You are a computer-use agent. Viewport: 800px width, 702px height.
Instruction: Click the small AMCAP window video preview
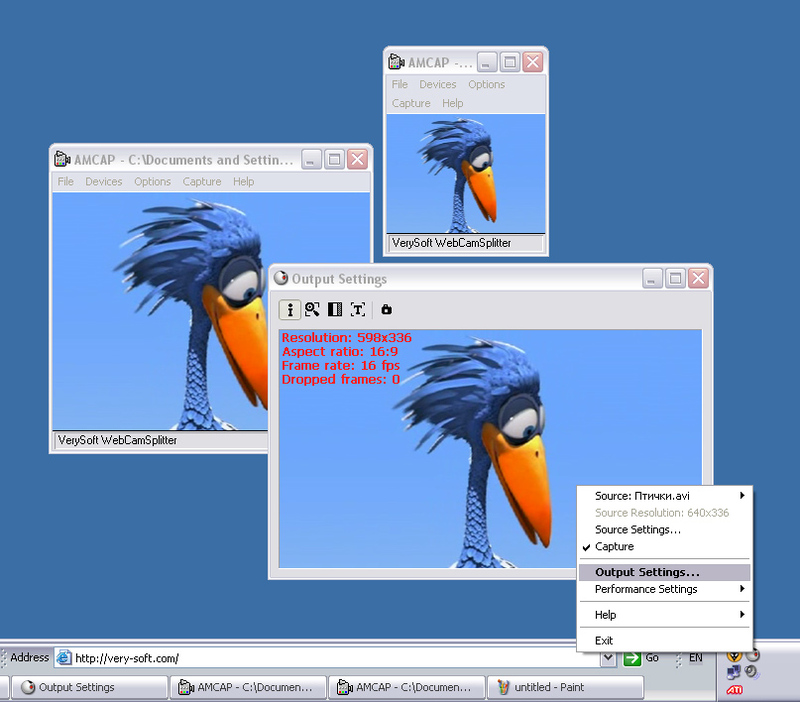coord(465,173)
